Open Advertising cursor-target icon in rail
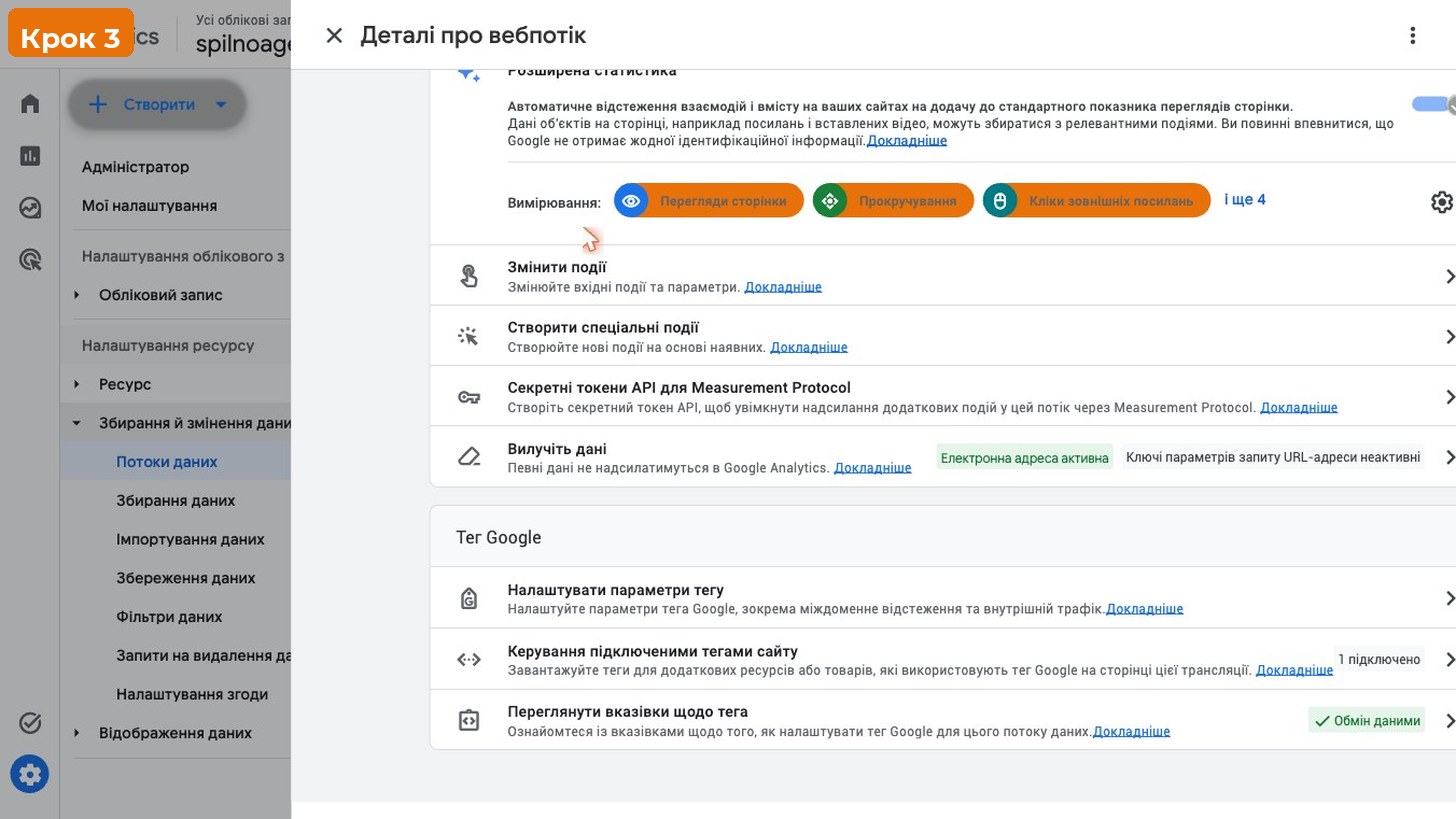The height and width of the screenshot is (819, 1456). (x=30, y=260)
